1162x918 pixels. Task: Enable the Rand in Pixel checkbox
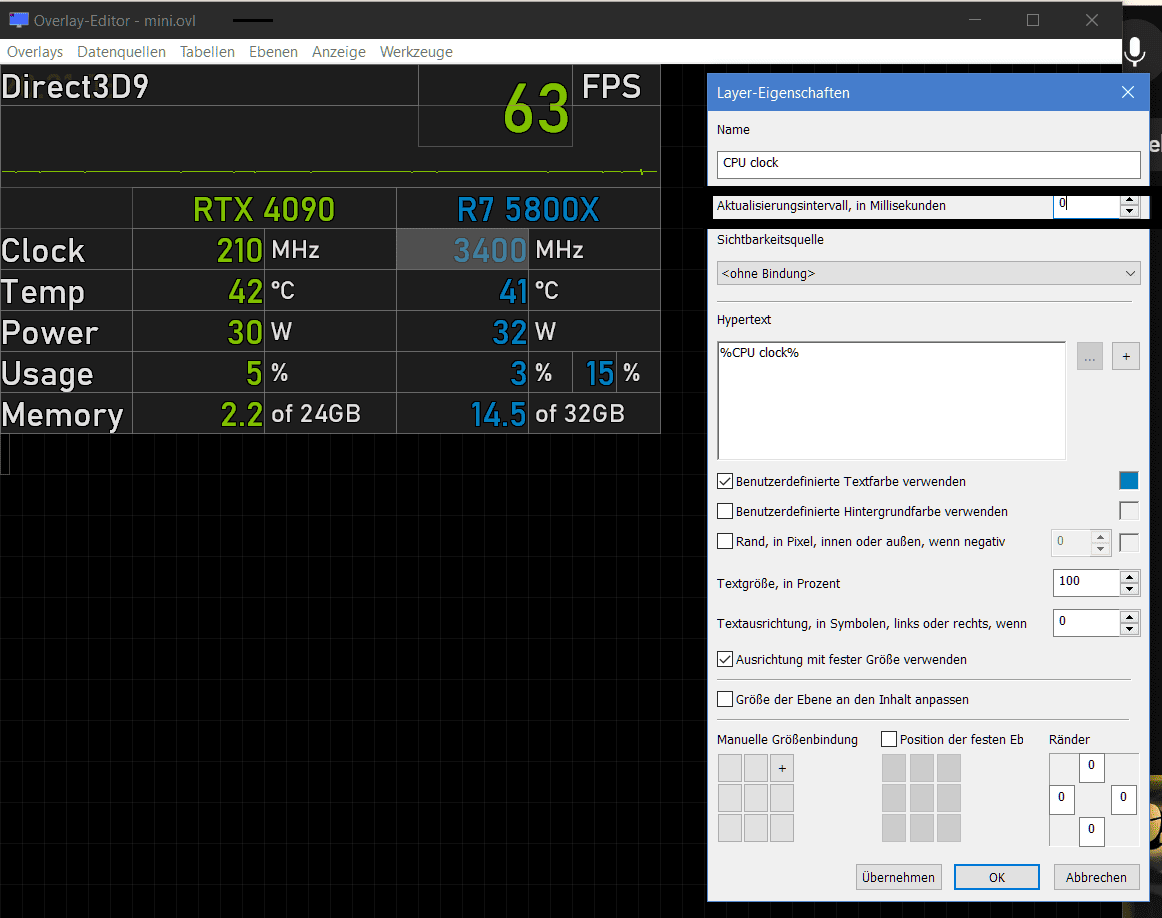pos(725,542)
